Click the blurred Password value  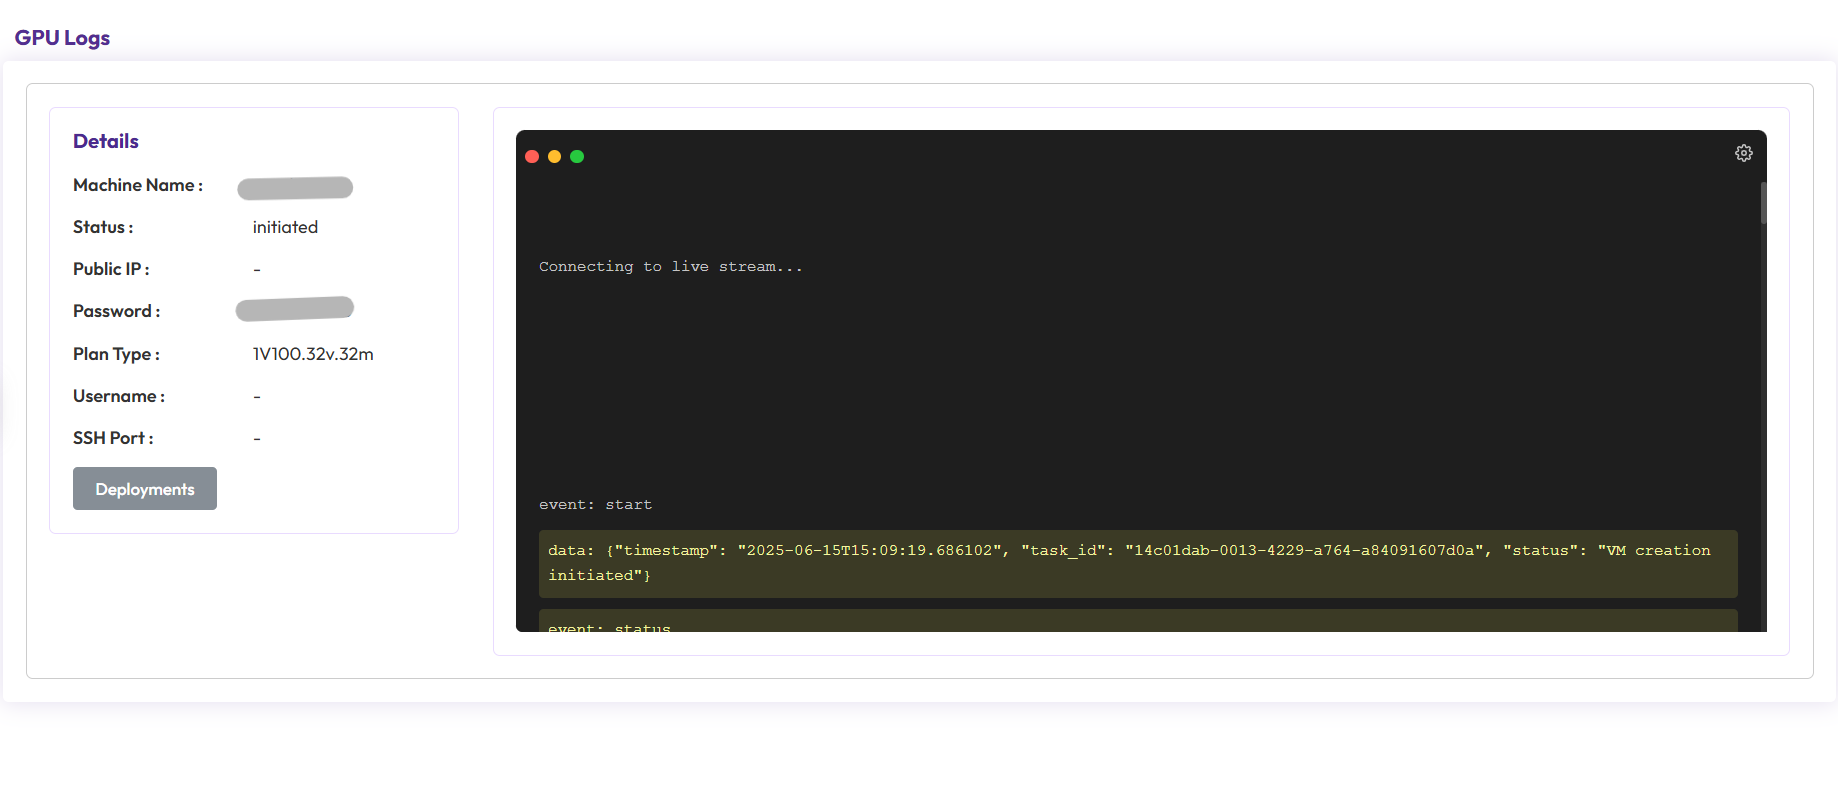[295, 309]
